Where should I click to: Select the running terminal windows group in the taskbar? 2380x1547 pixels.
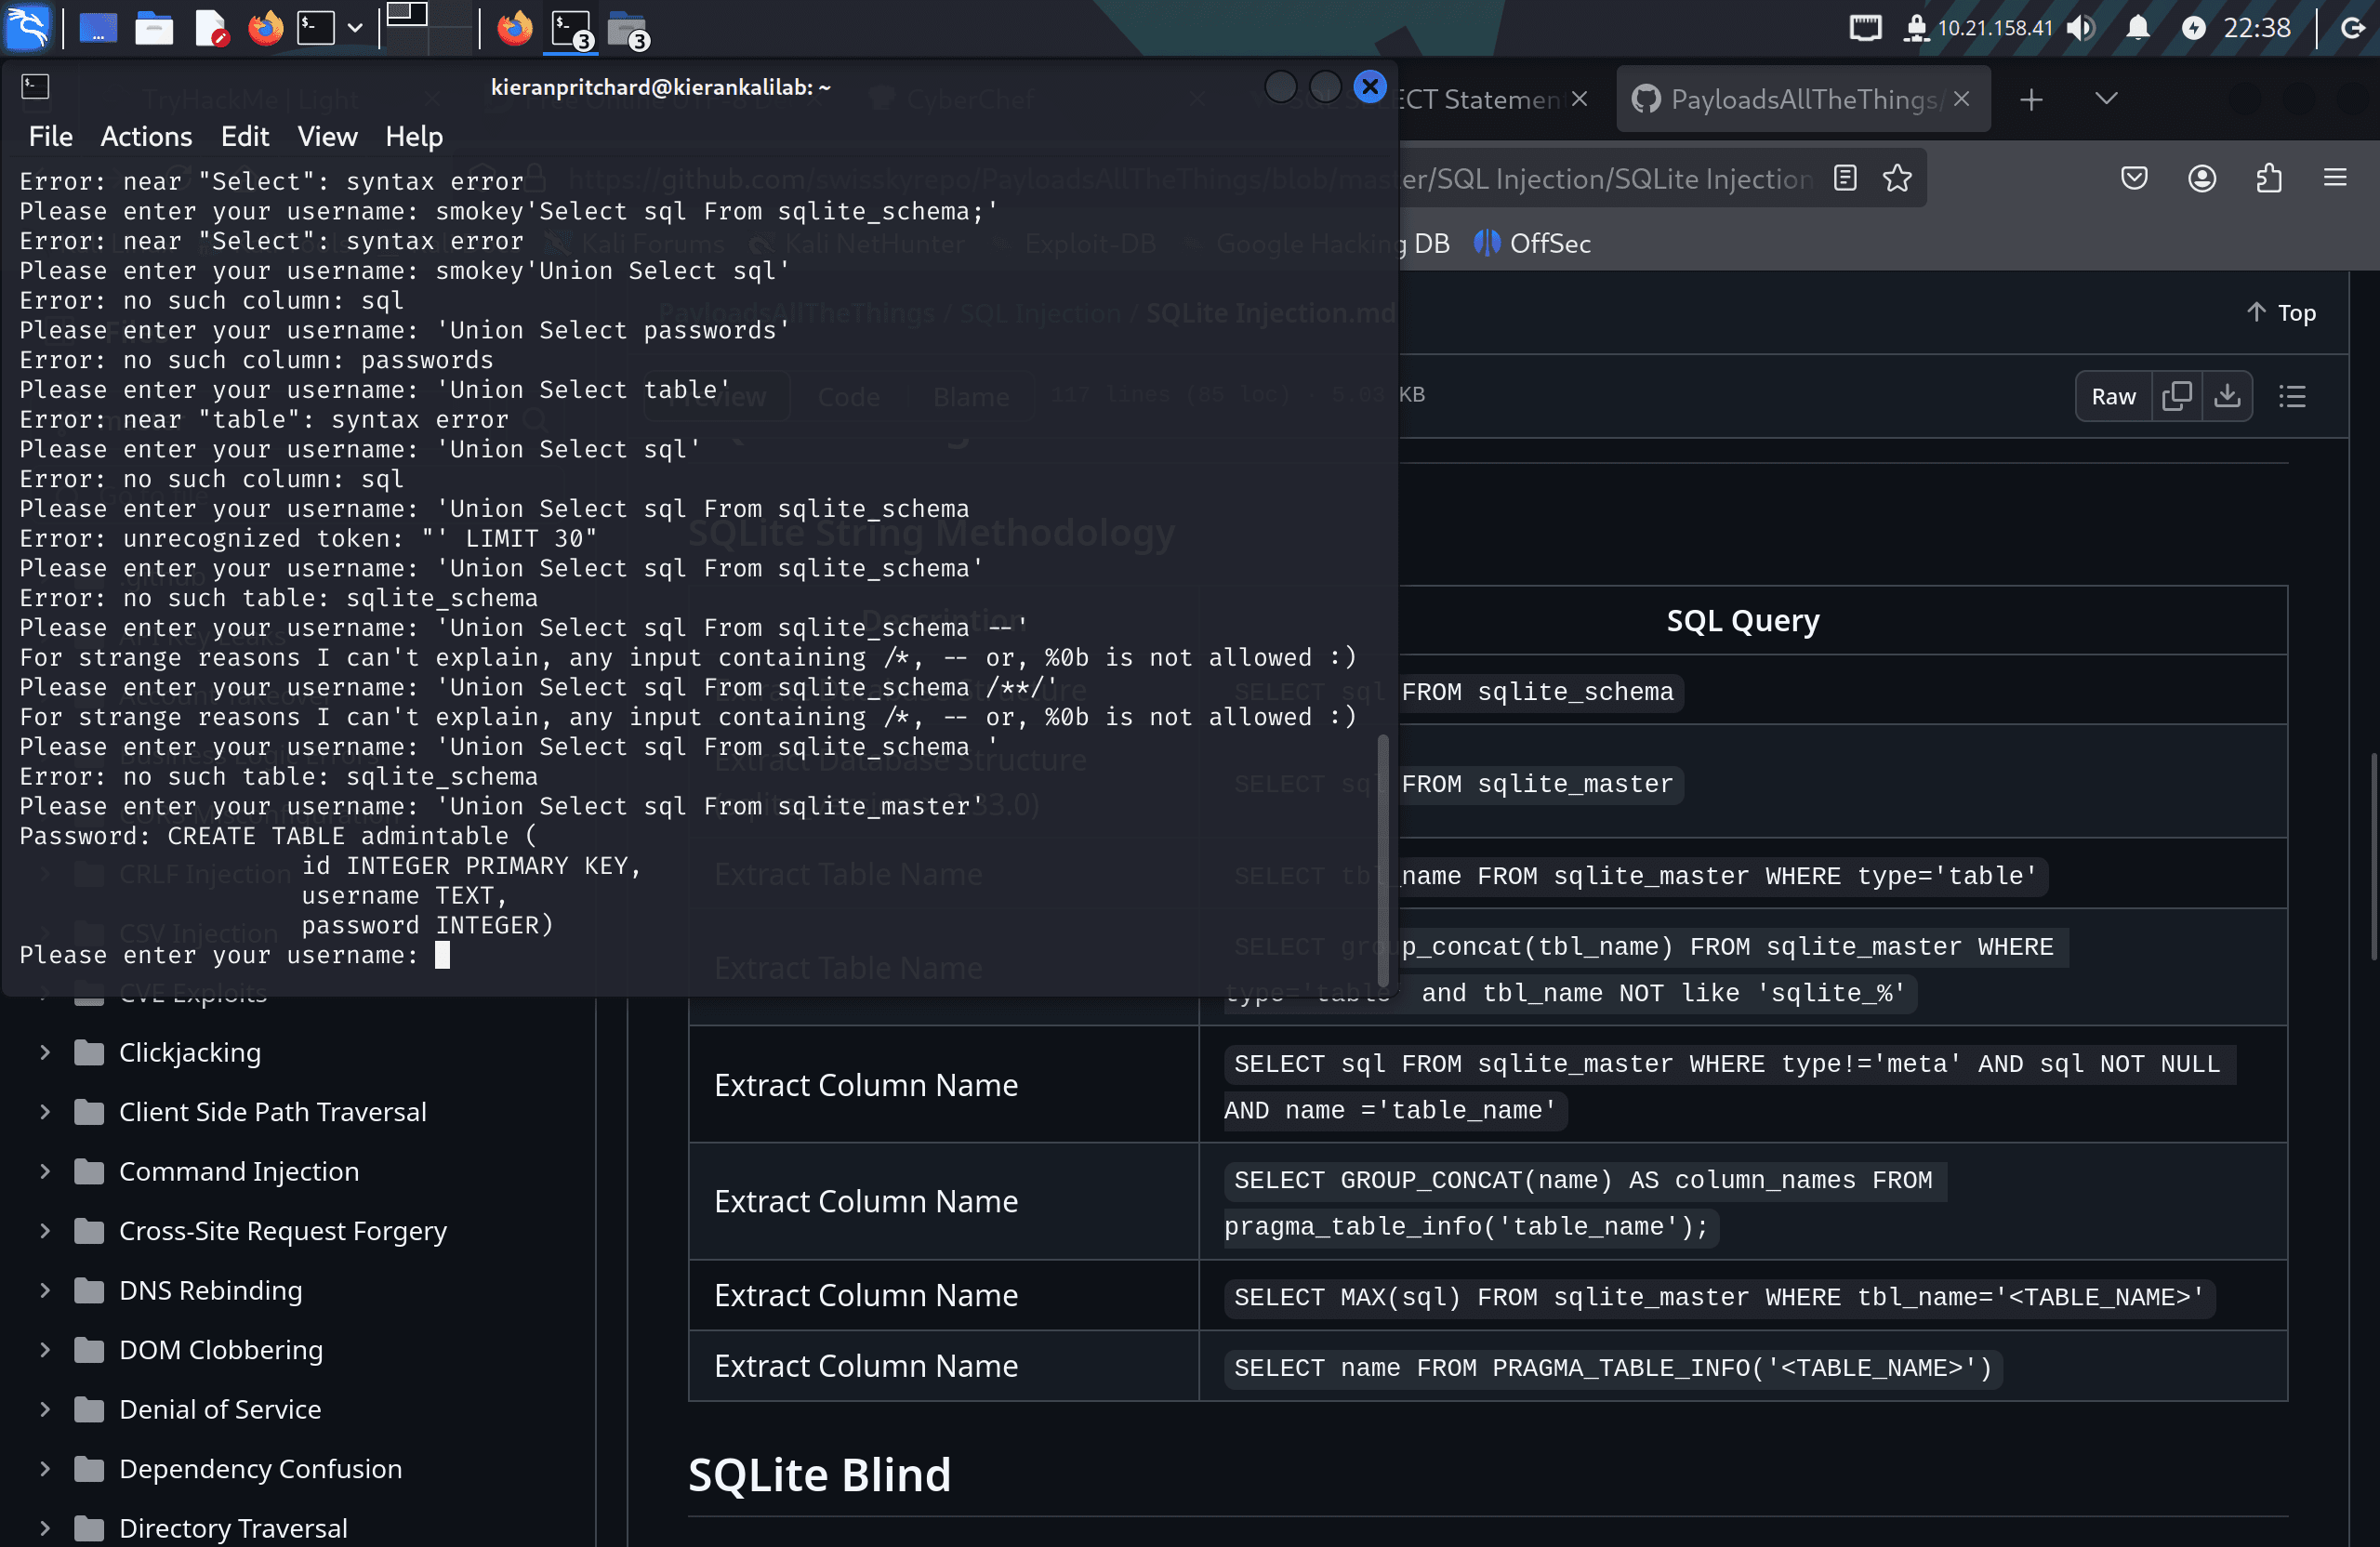click(572, 28)
